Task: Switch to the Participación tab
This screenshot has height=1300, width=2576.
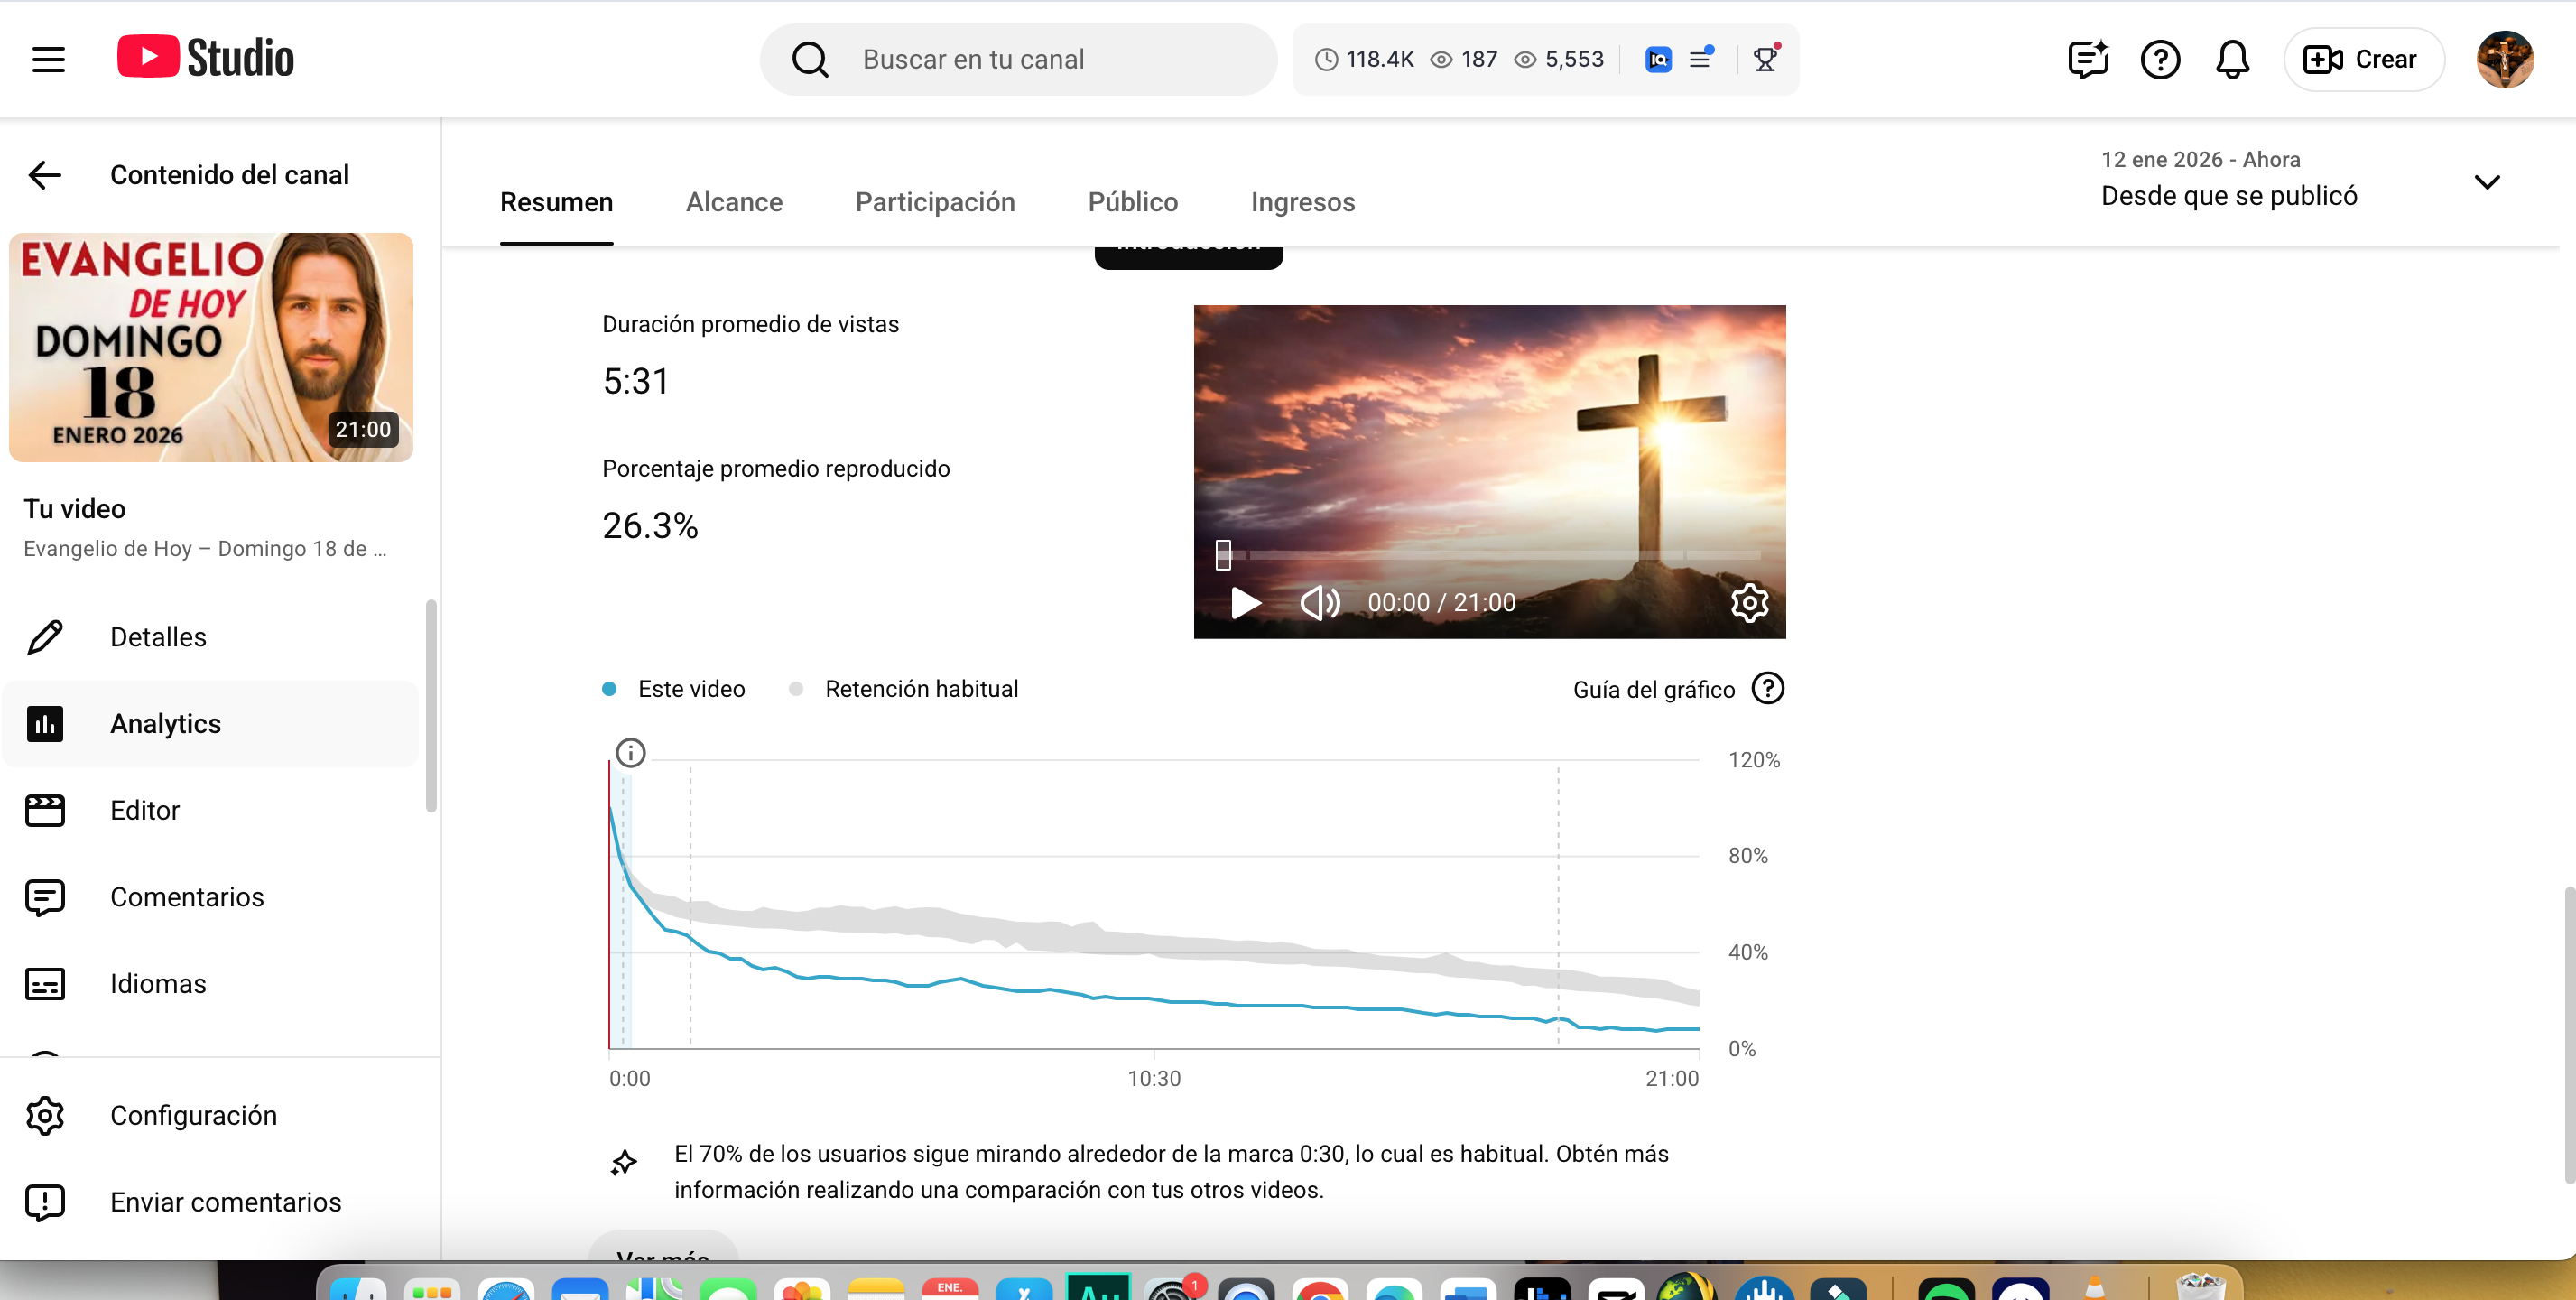Action: [x=934, y=202]
